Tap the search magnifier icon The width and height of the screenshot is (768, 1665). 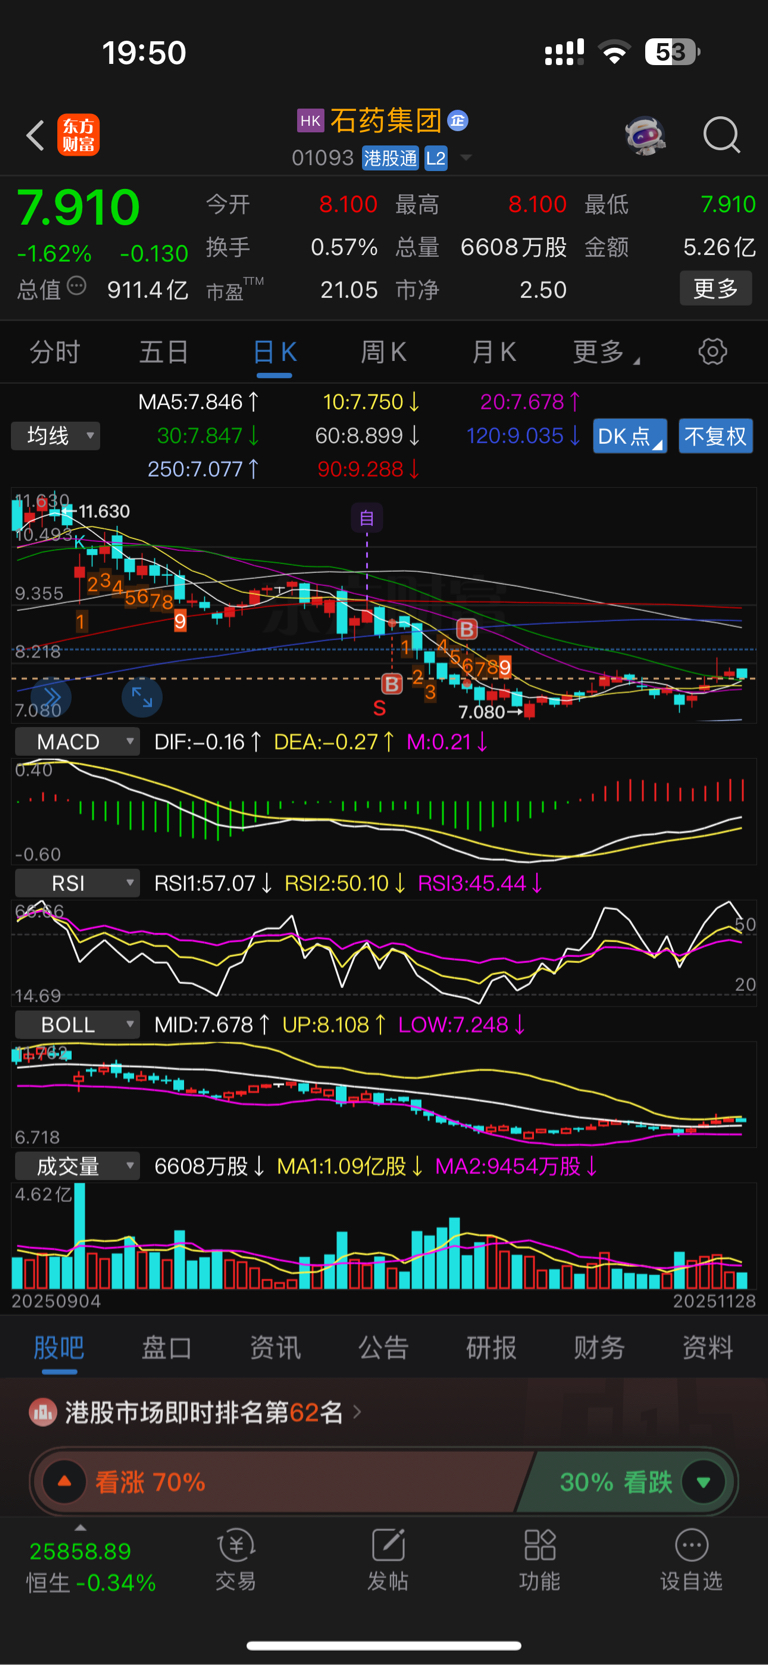(721, 135)
